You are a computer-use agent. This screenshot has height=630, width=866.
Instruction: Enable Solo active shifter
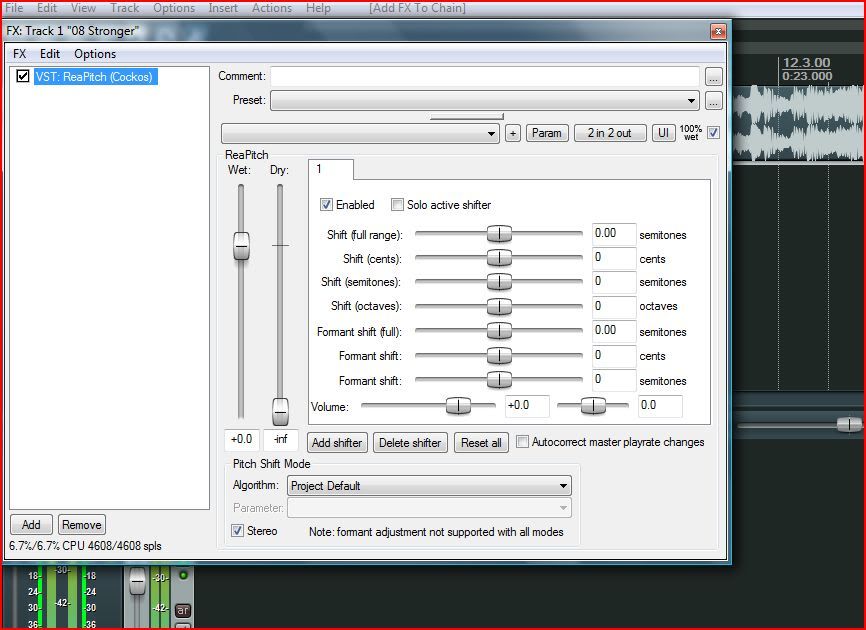click(x=397, y=205)
